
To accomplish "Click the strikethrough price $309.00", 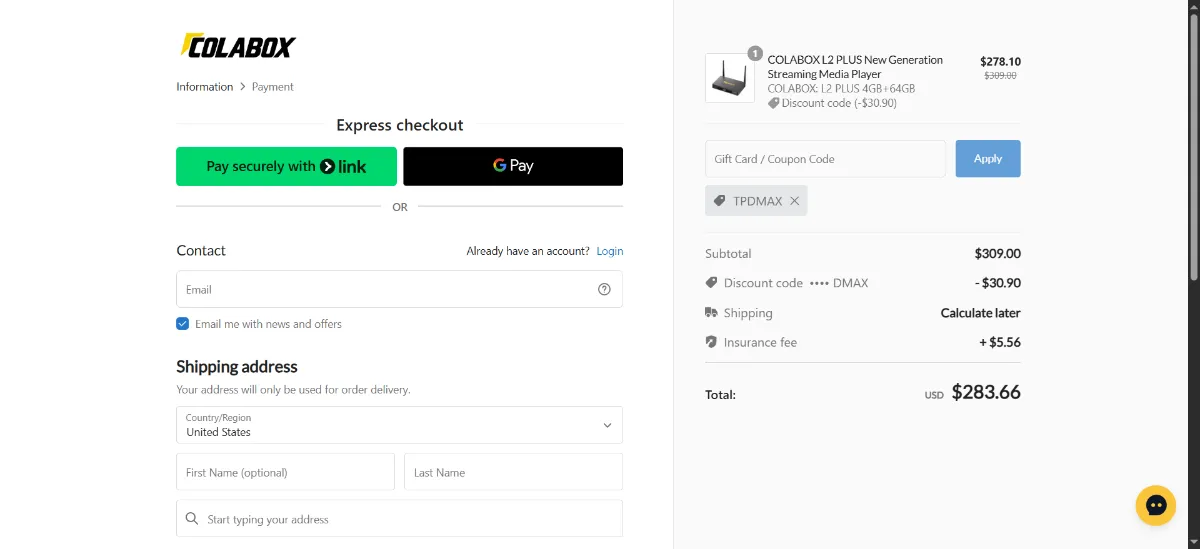I will click(1000, 75).
